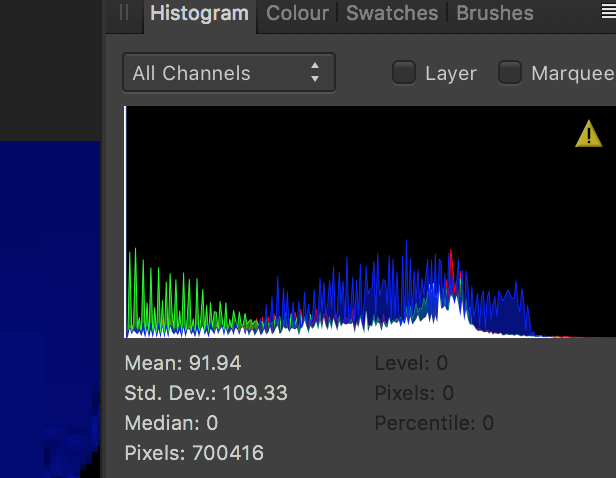Click the Level: 0 readout
616x478 pixels.
[x=411, y=363]
